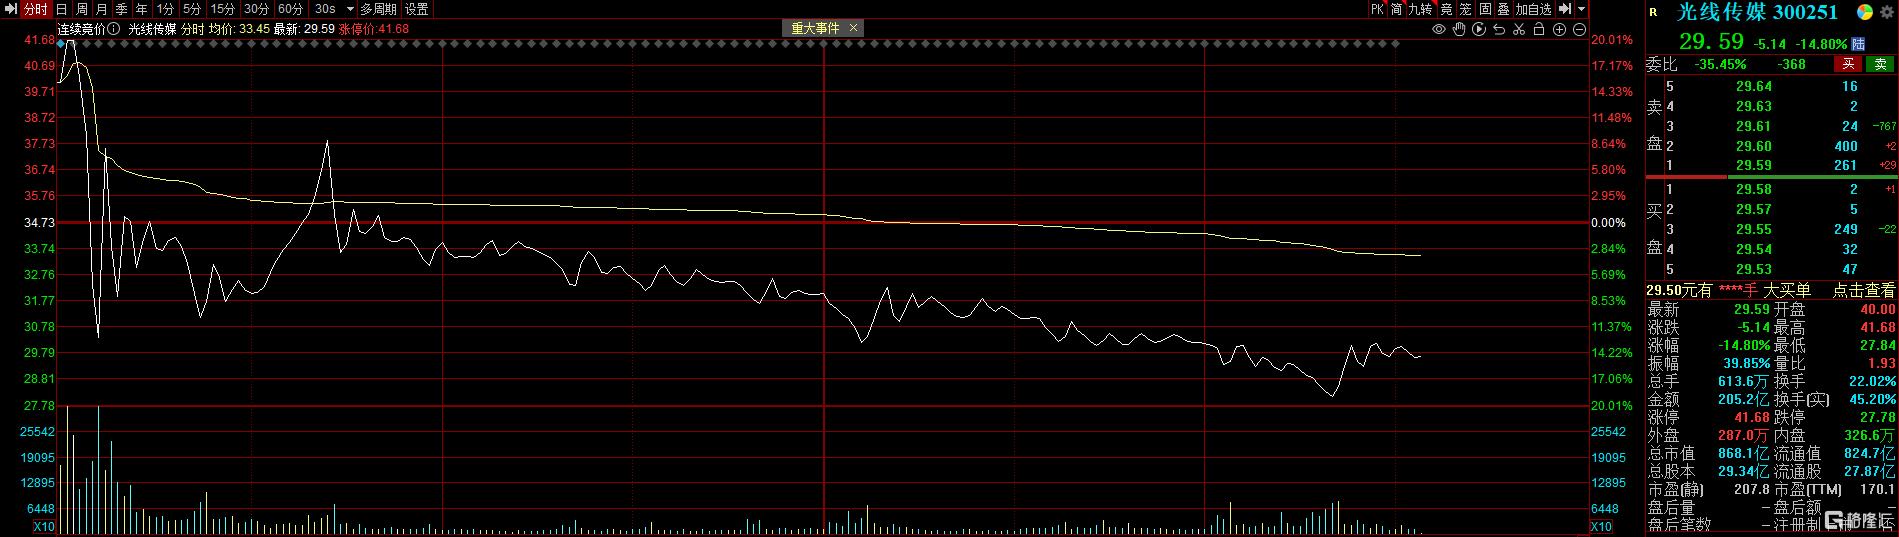Click the eye visibility icon on chart toolbar
Viewport: 1899px width, 537px height.
1439,29
